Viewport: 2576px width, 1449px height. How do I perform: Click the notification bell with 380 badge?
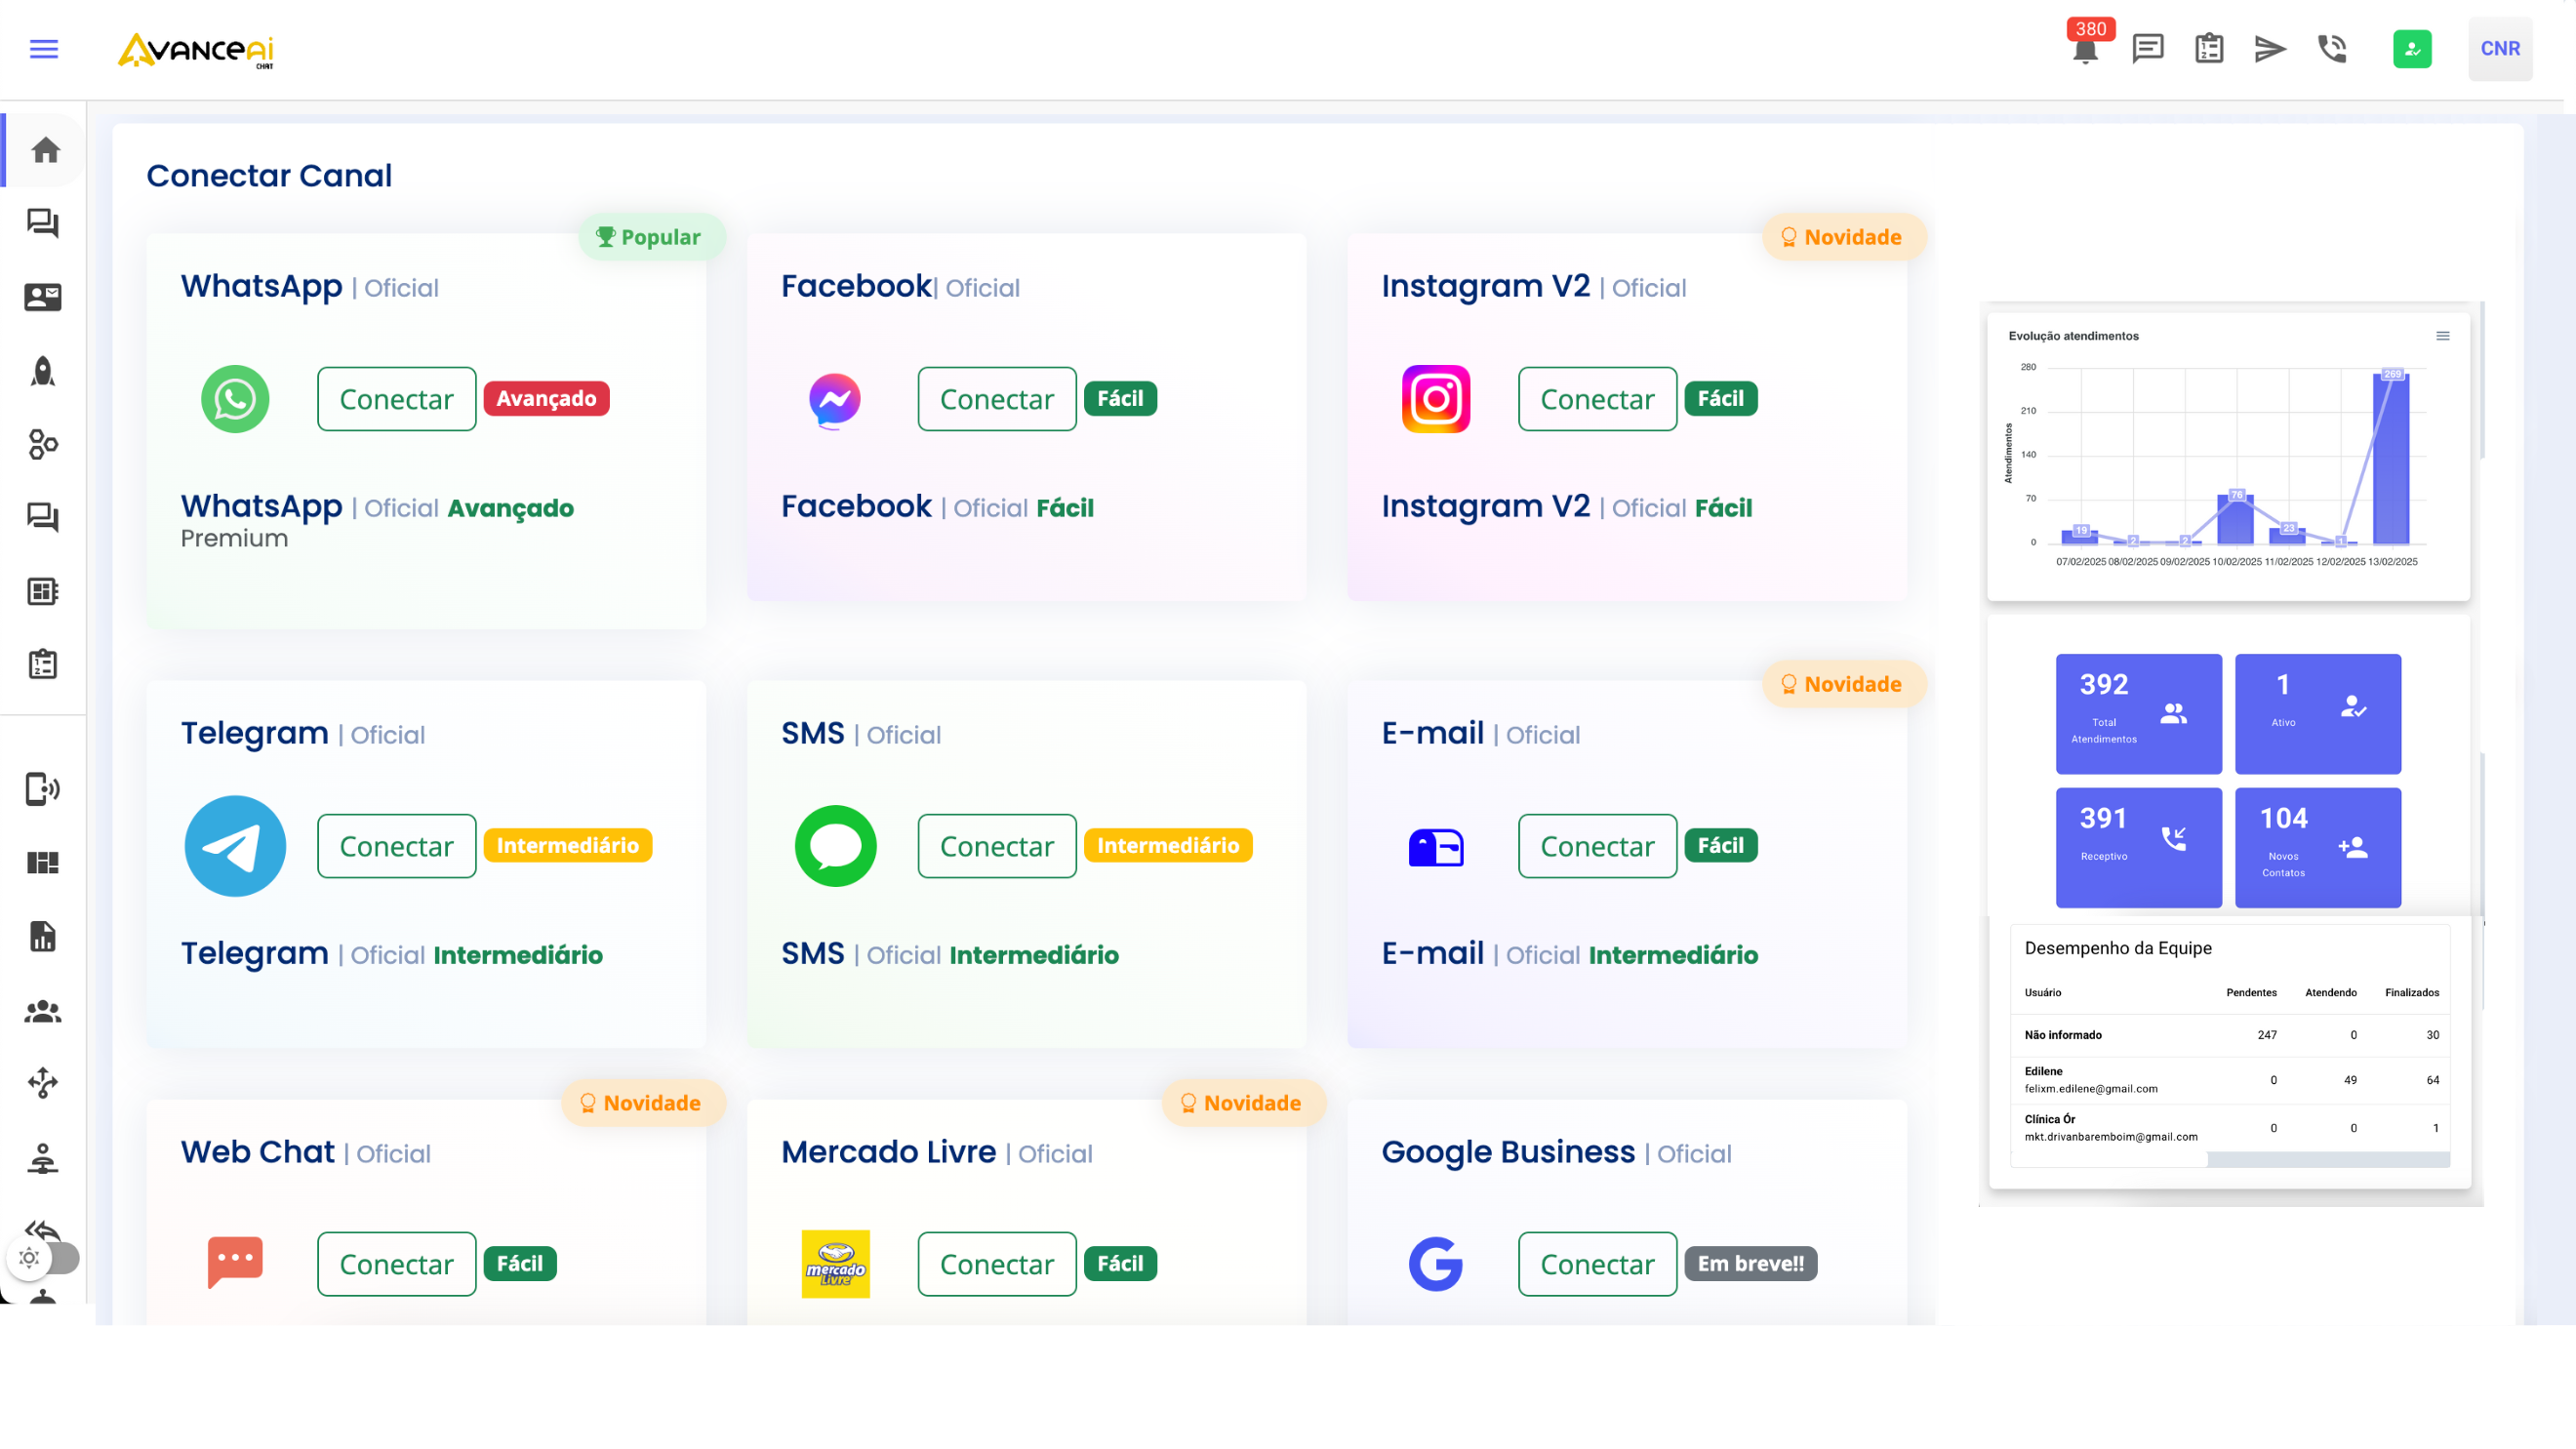pyautogui.click(x=2085, y=49)
